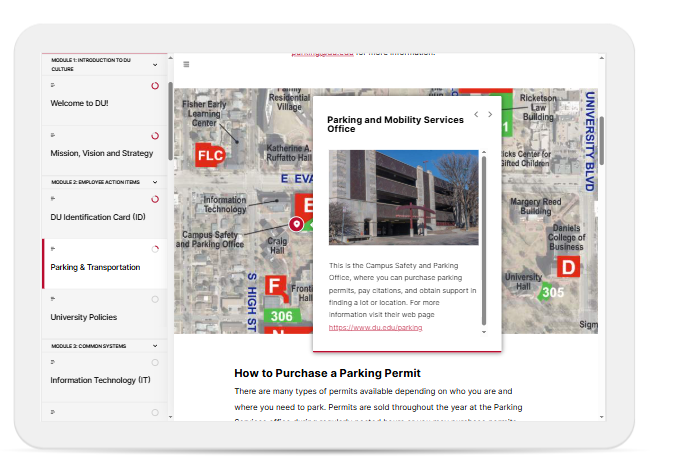
Task: Click the popup scroll down arrow
Action: pos(484,332)
